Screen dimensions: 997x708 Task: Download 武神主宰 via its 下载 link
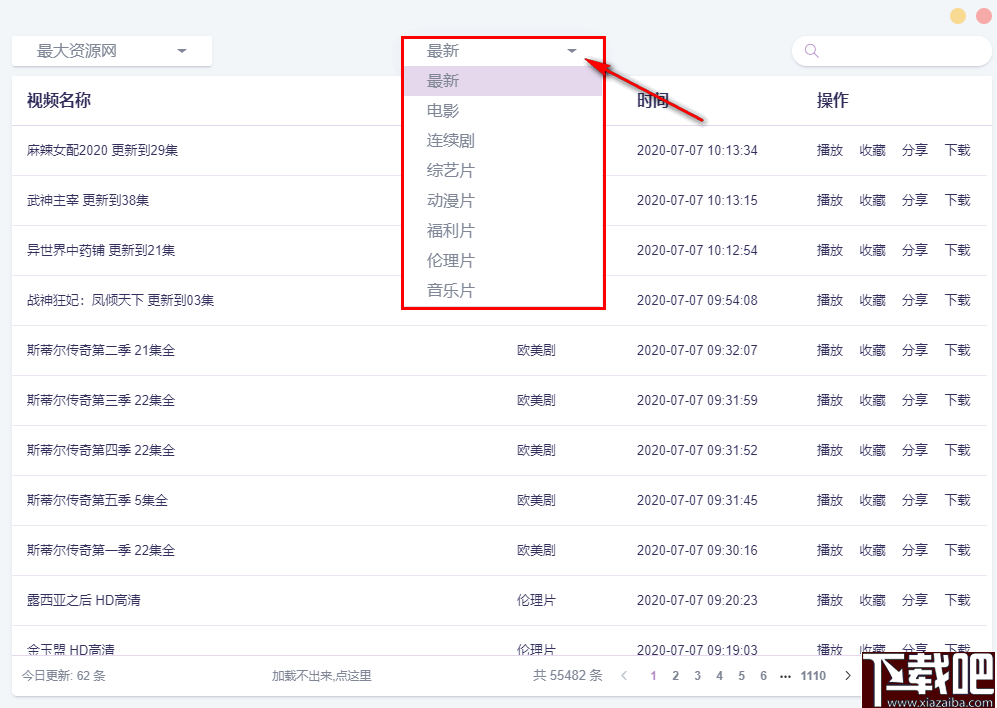(957, 200)
